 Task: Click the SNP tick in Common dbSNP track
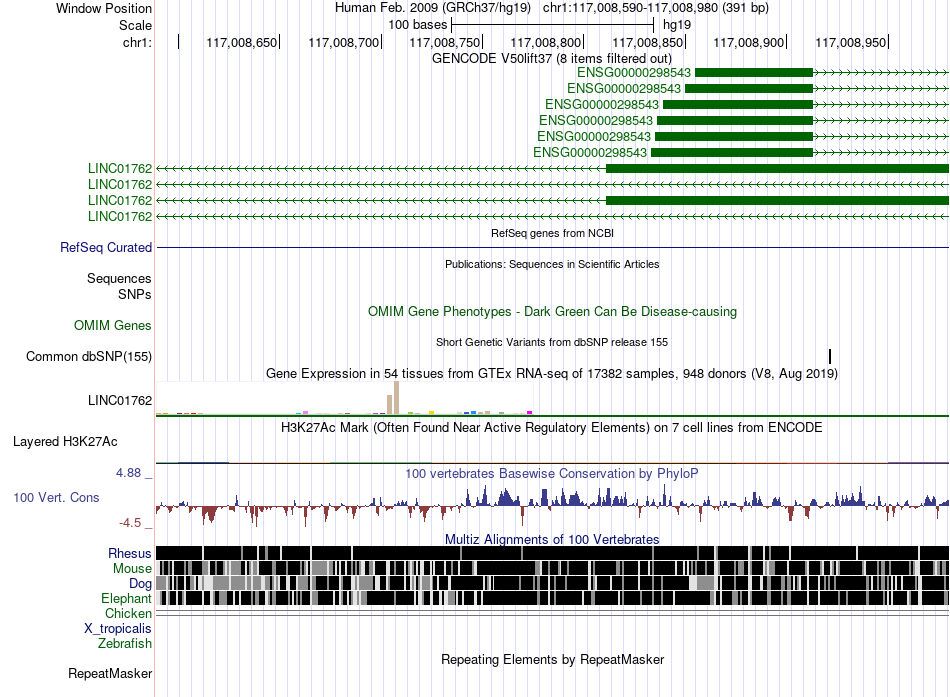[829, 356]
